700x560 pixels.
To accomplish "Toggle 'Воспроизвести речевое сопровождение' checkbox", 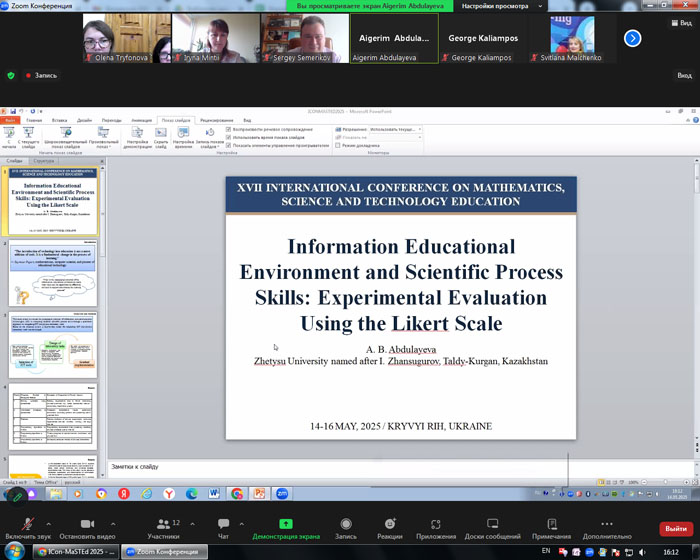I will 229,129.
